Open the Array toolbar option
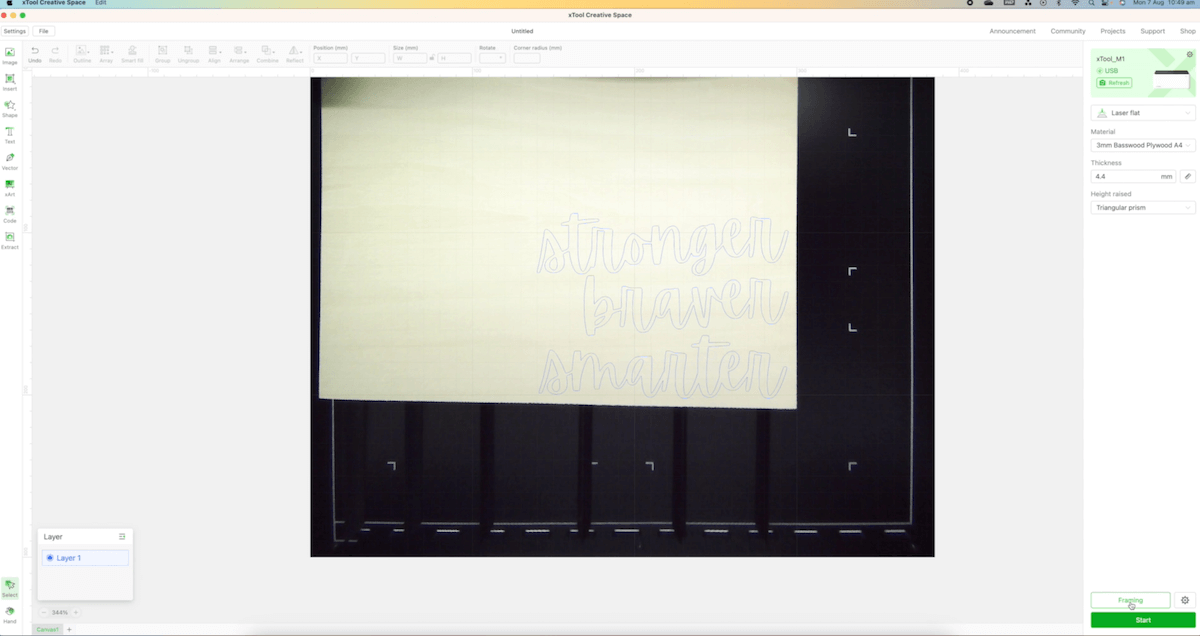 pos(106,54)
